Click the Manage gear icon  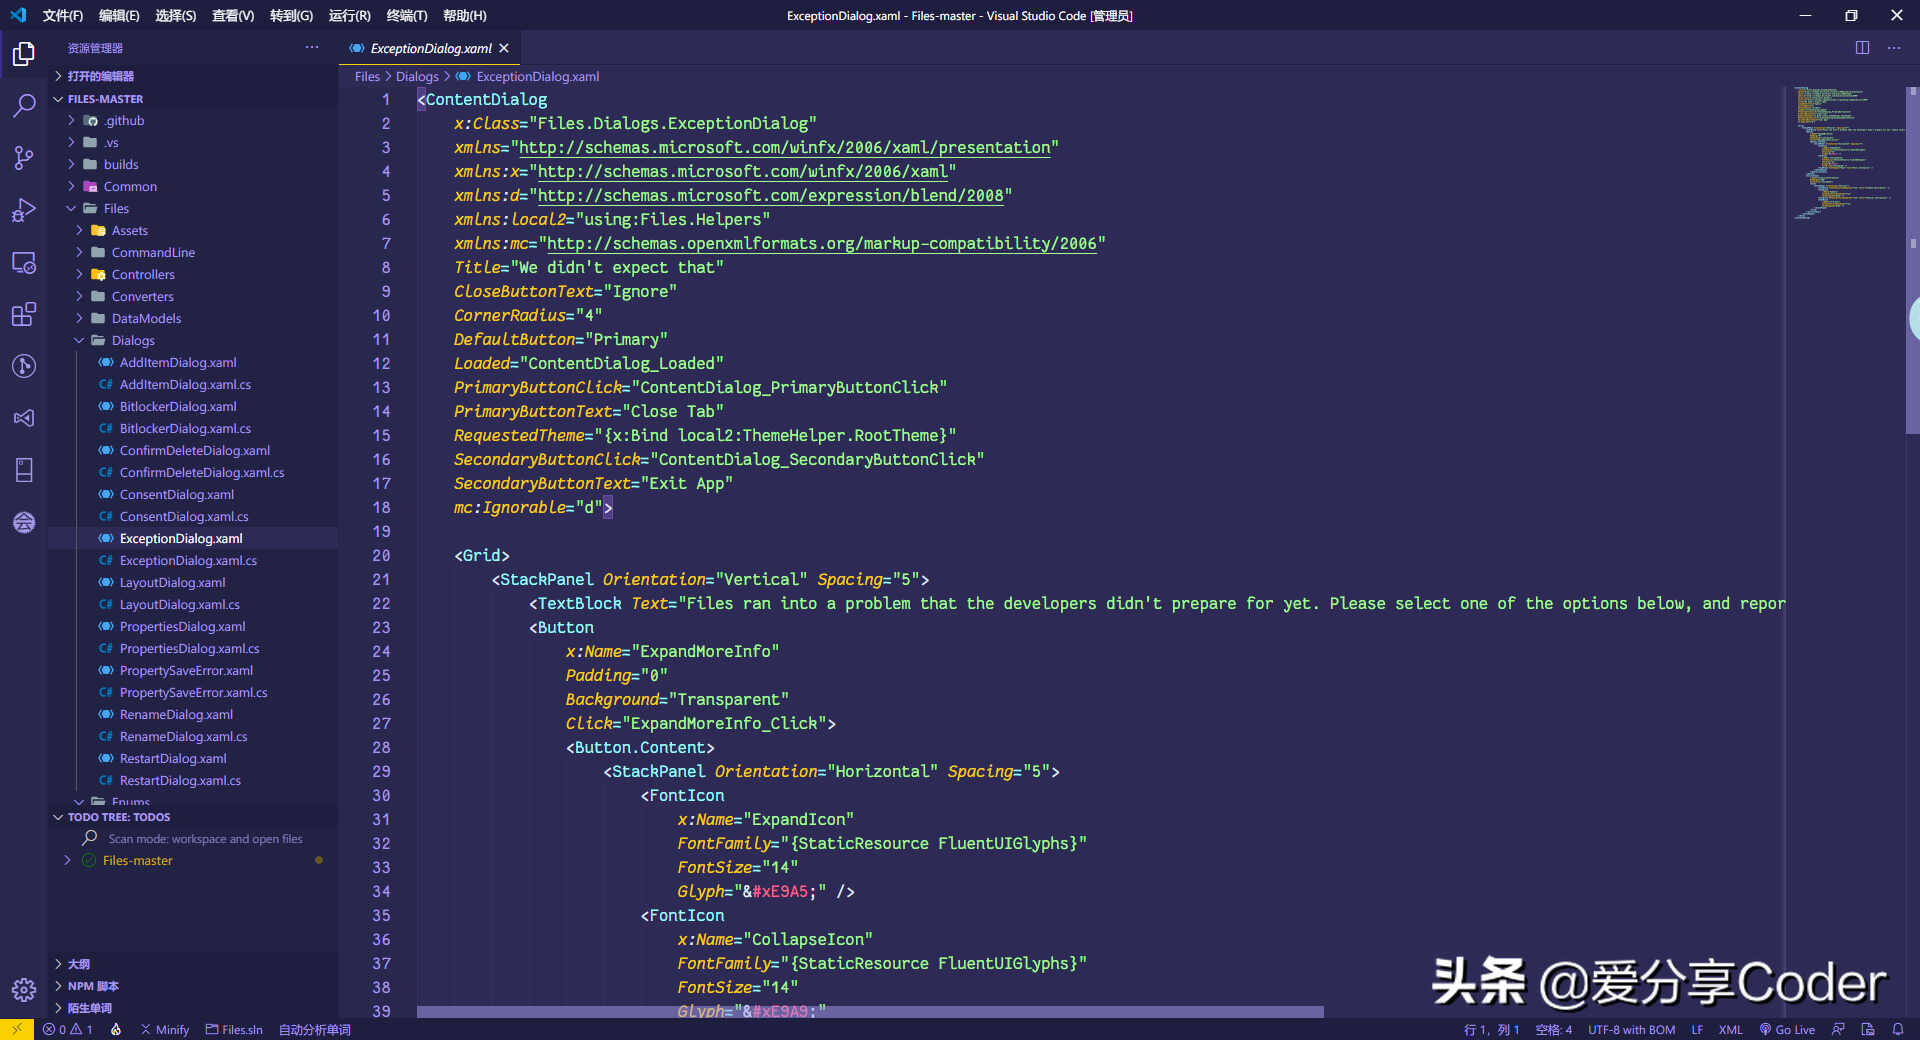24,990
